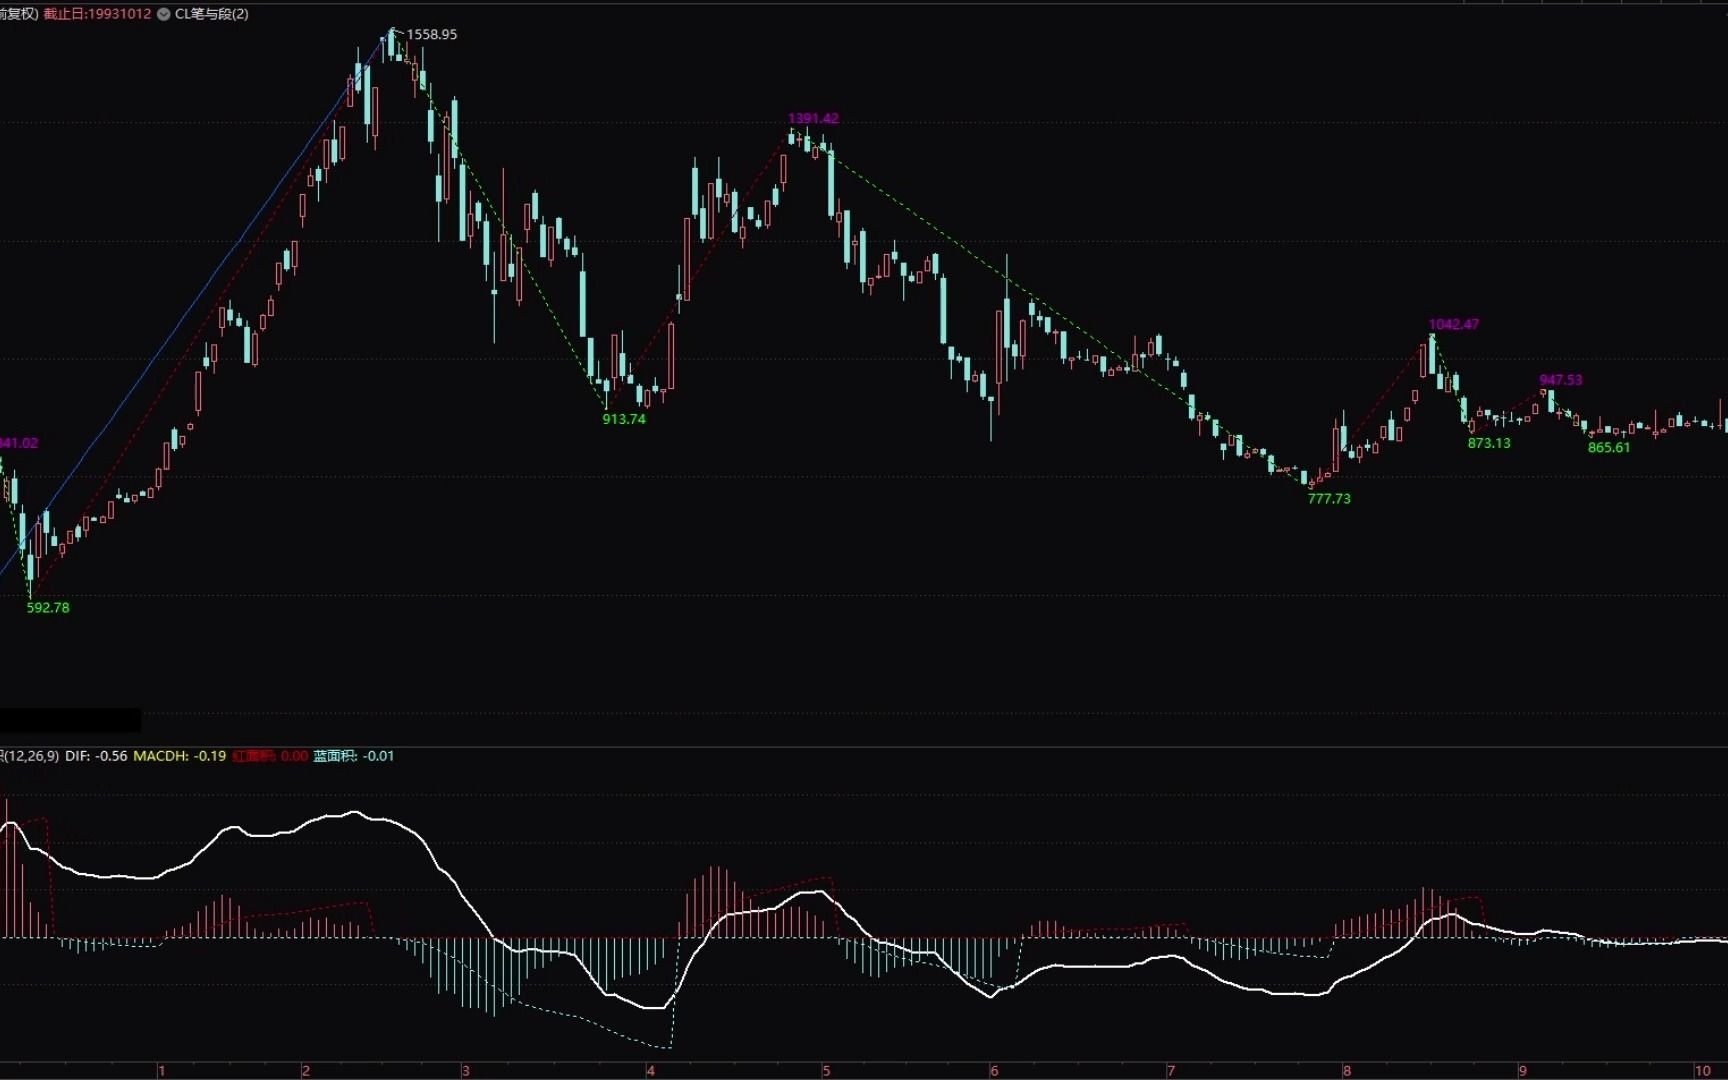
Task: Click the MACD (12,26,9) parameter label
Action: tap(29, 756)
